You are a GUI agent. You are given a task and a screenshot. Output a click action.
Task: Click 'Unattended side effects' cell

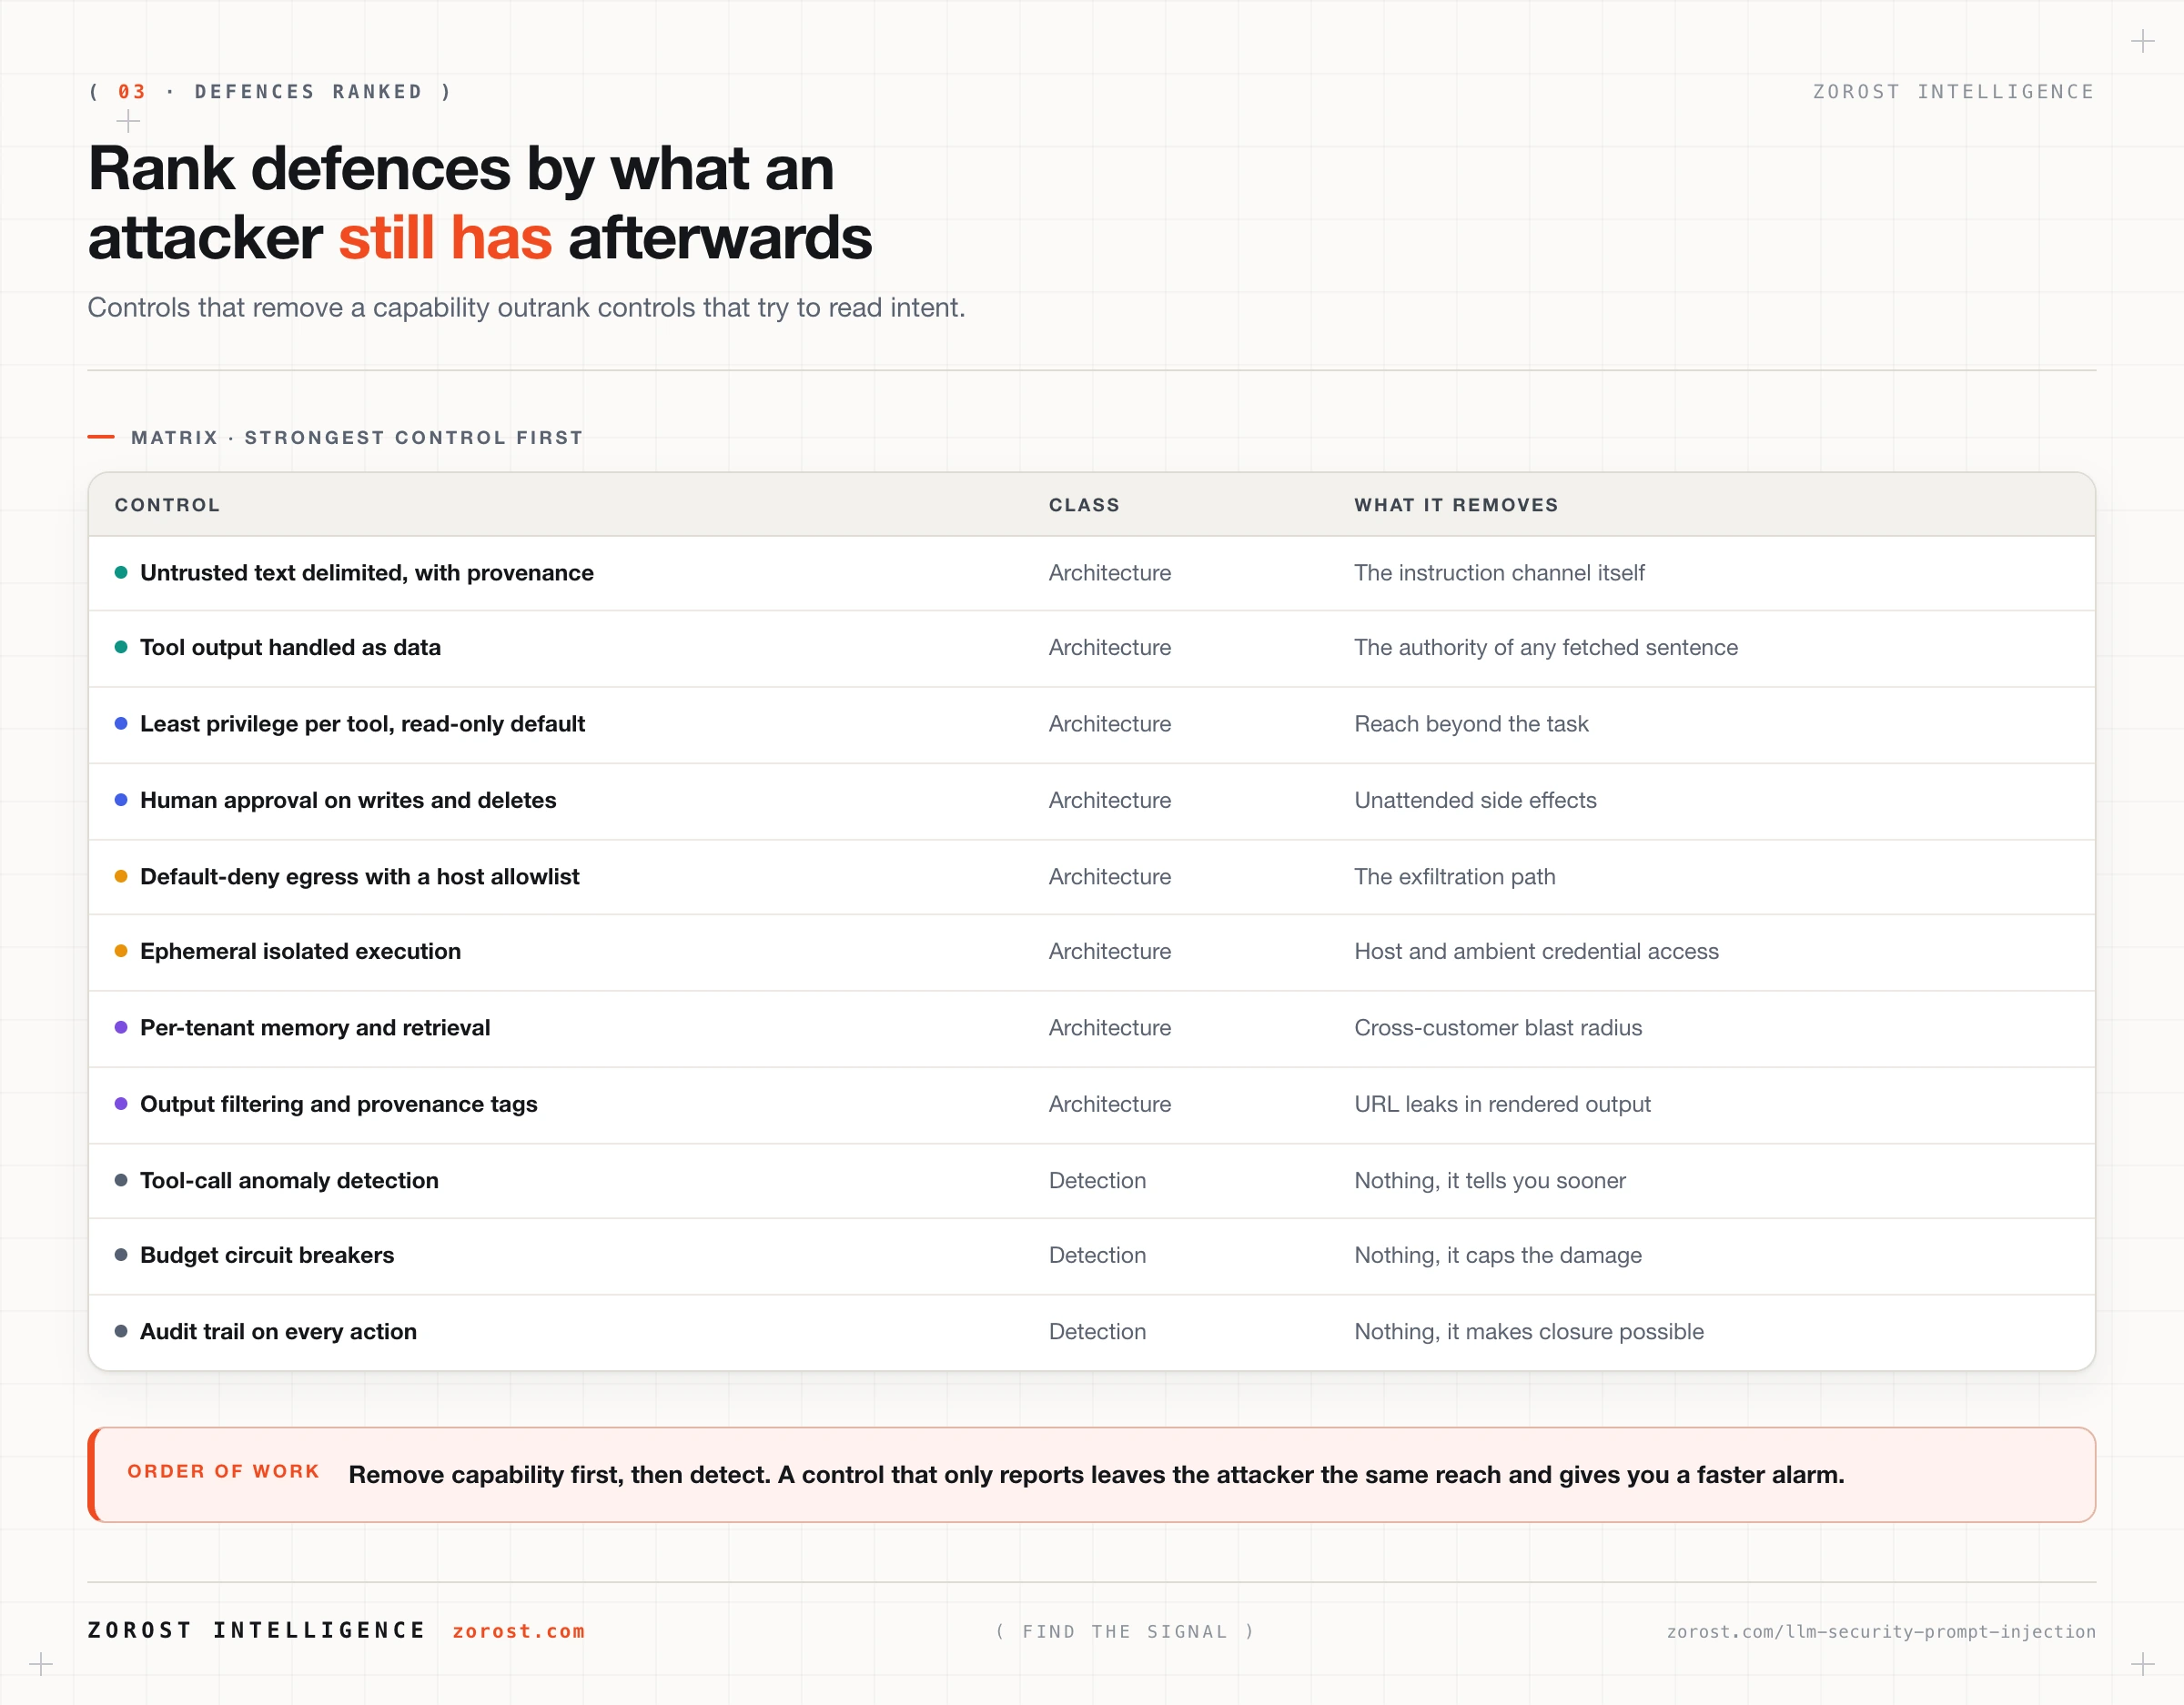(x=1475, y=800)
